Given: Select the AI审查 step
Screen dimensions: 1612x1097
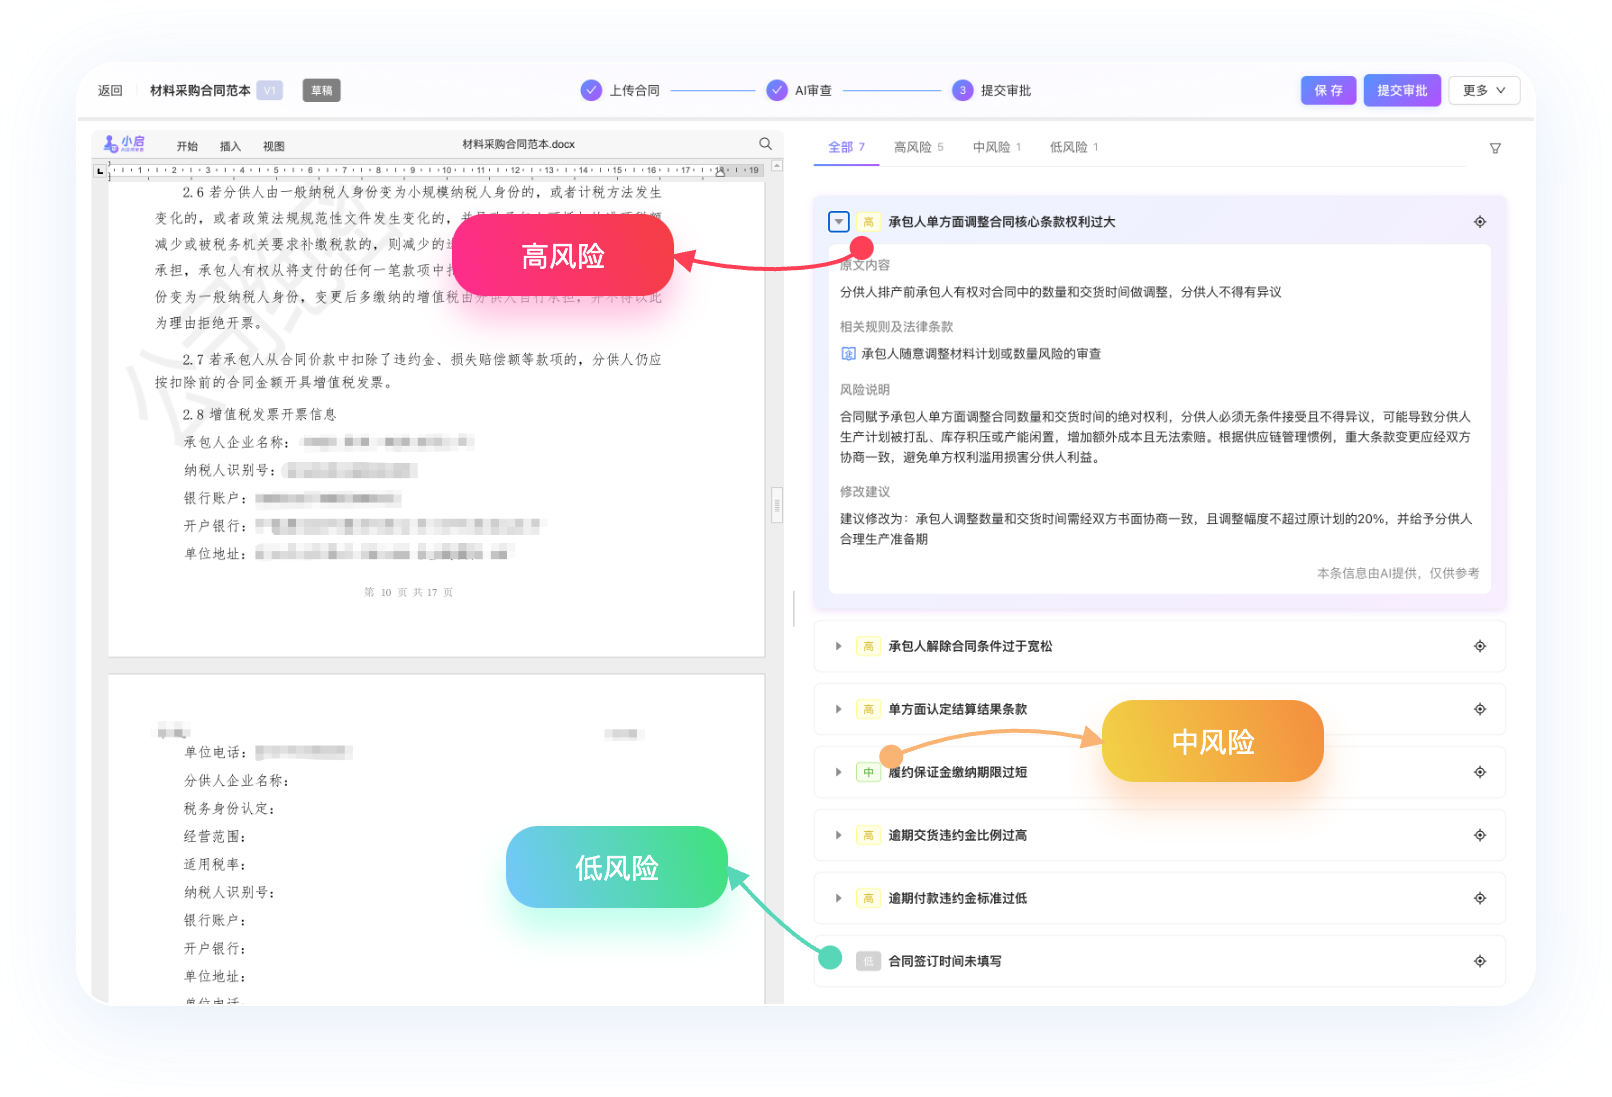Looking at the screenshot, I should point(800,91).
